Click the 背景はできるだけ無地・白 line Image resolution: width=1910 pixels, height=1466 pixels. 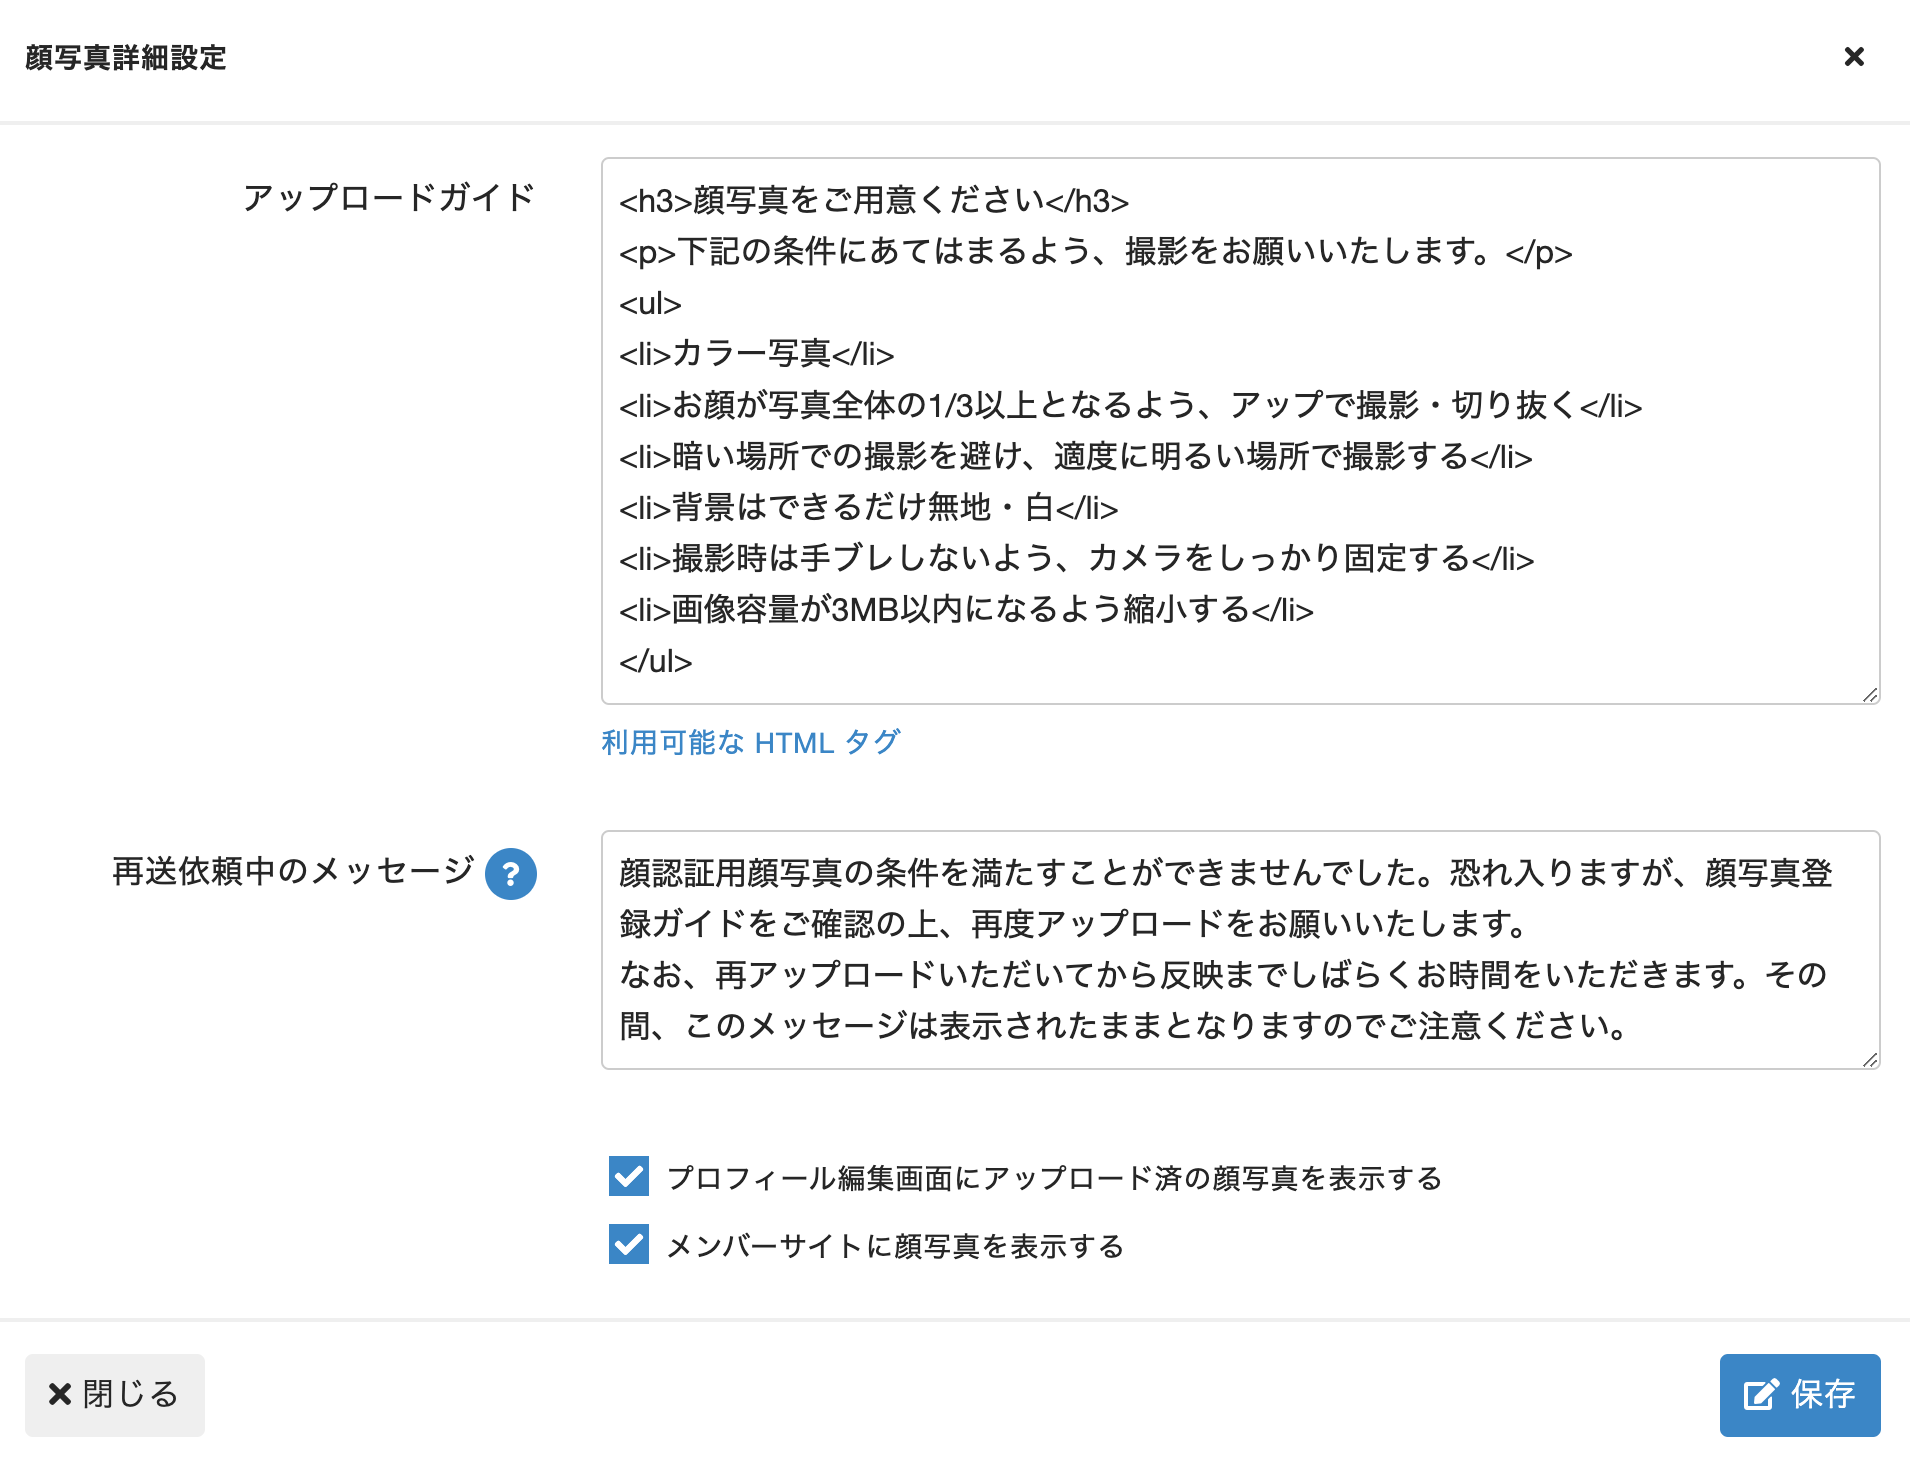coord(868,508)
